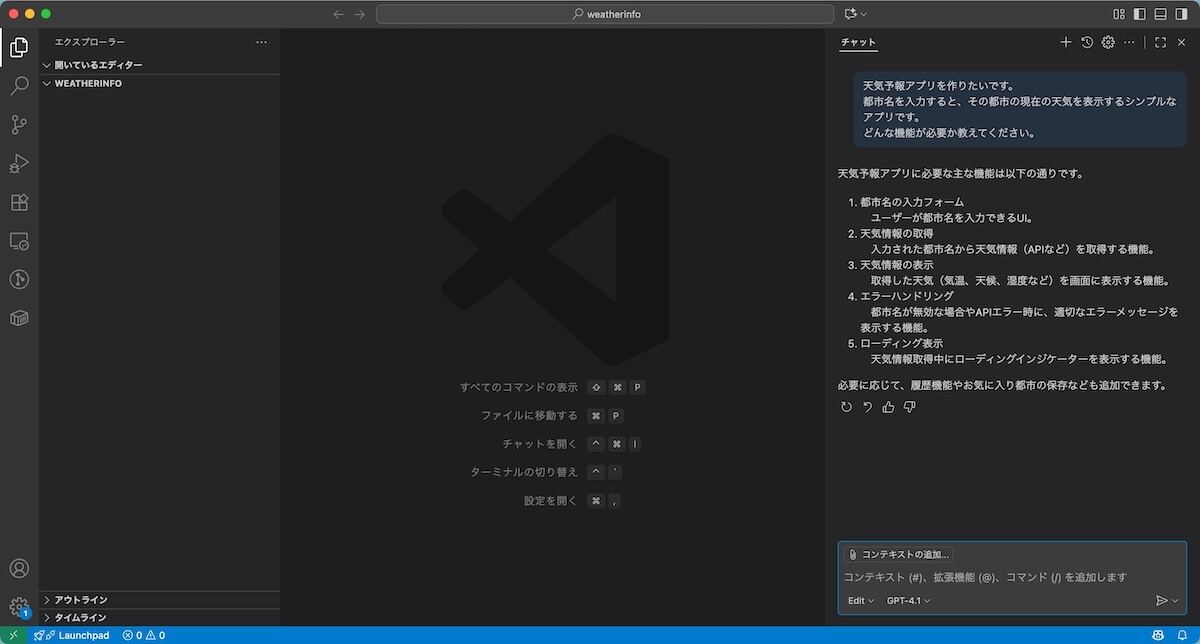The width and height of the screenshot is (1200, 644).
Task: Mark response as unhelpful thumbs down
Action: tap(909, 407)
